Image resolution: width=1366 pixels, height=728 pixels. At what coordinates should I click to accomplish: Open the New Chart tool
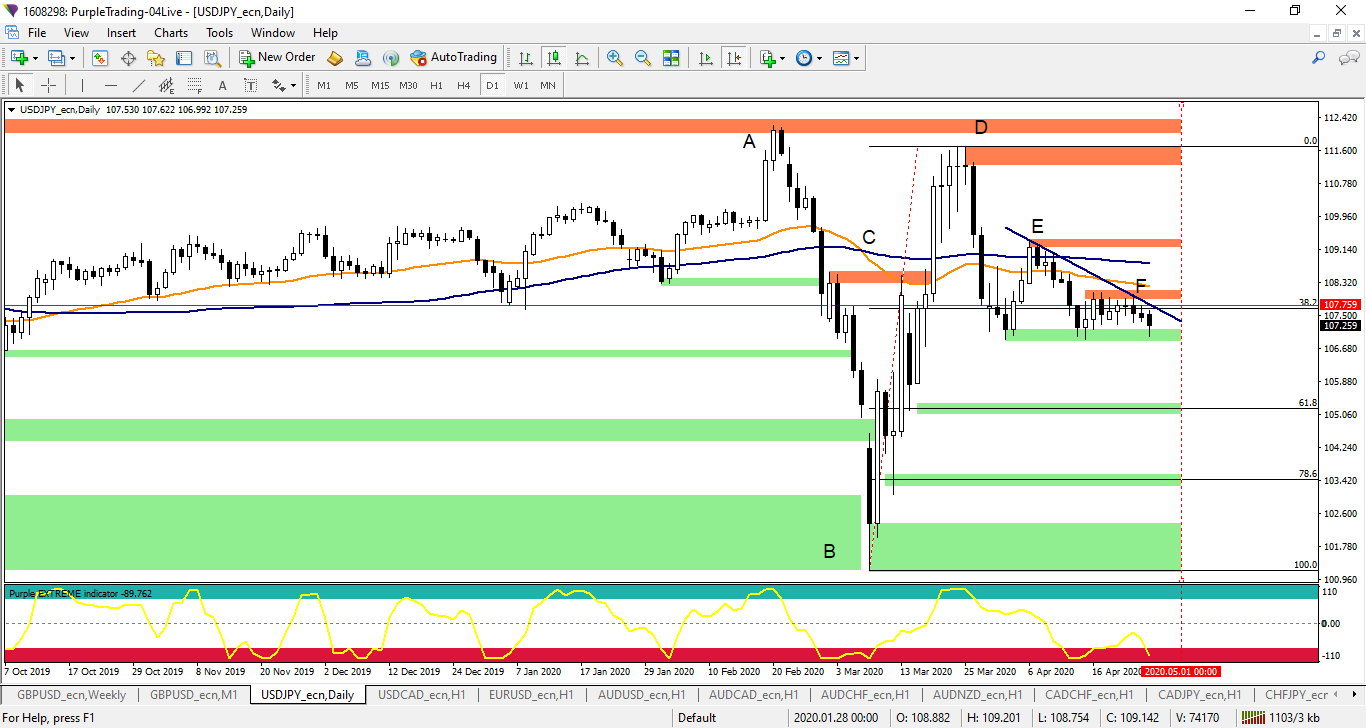point(19,58)
